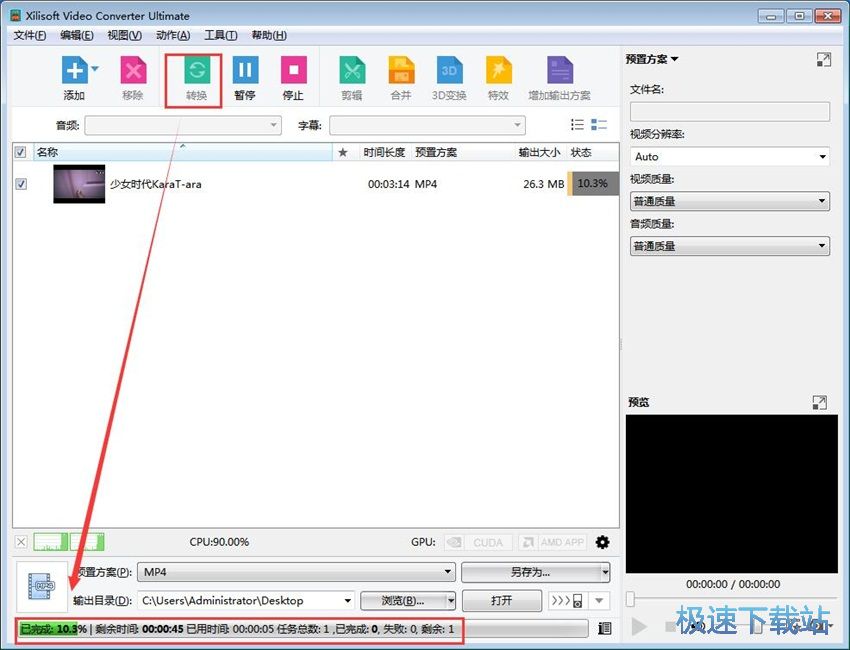Viewport: 850px width, 650px height.
Task: Open the Clip (剪辑) tool
Action: tap(352, 70)
